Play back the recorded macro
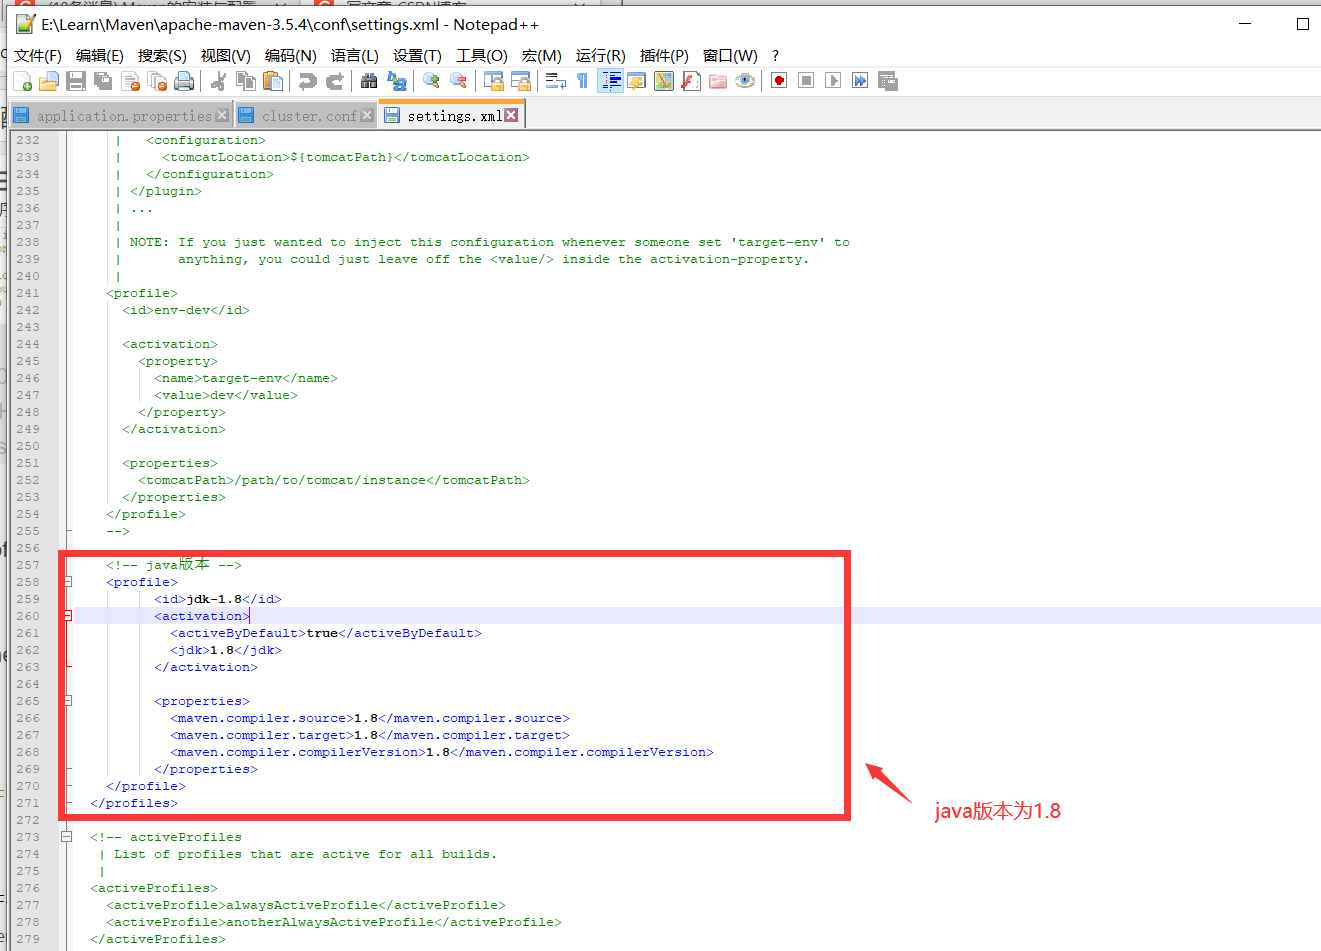 click(x=833, y=81)
